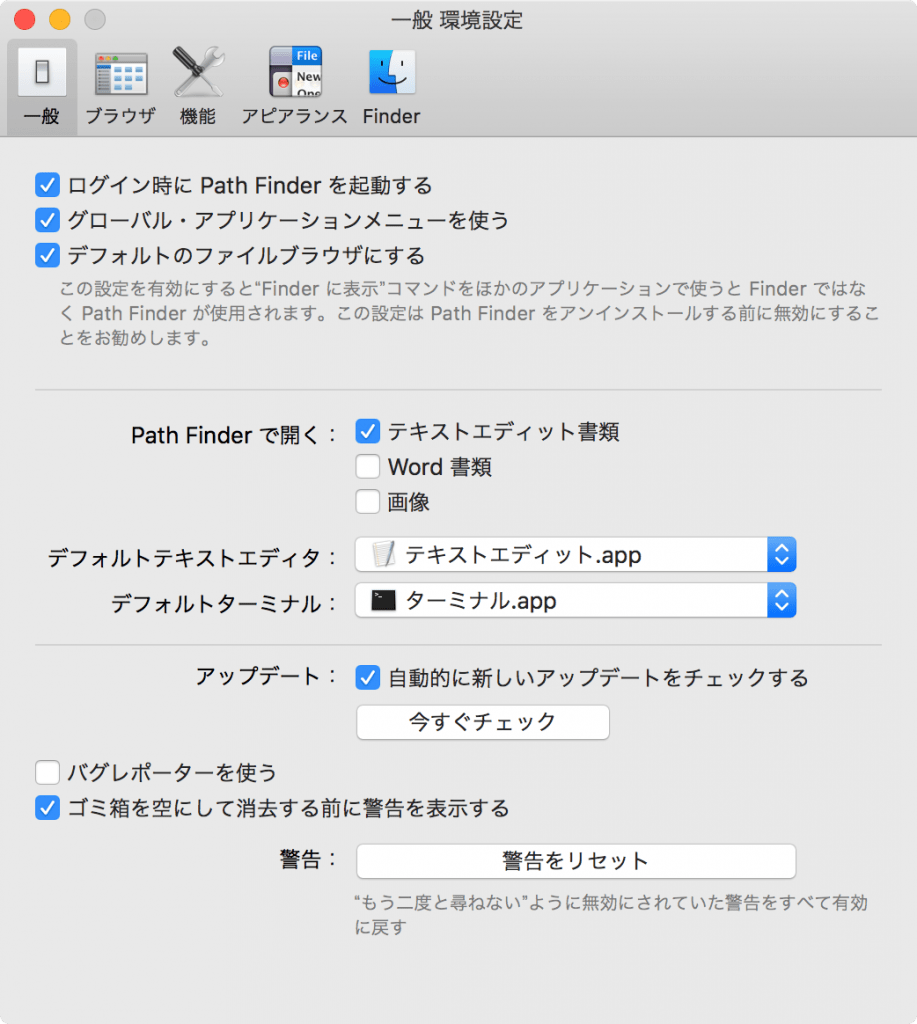Image resolution: width=917 pixels, height=1024 pixels.
Task: Click the デフォルトターミナル label
Action: (223, 603)
